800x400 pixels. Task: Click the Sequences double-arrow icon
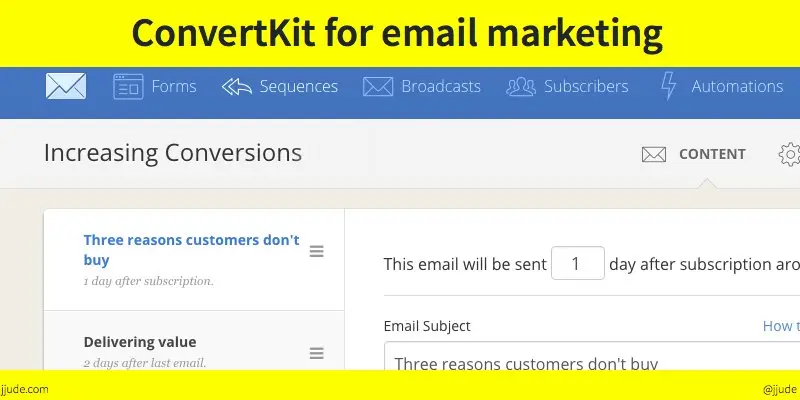pyautogui.click(x=237, y=87)
